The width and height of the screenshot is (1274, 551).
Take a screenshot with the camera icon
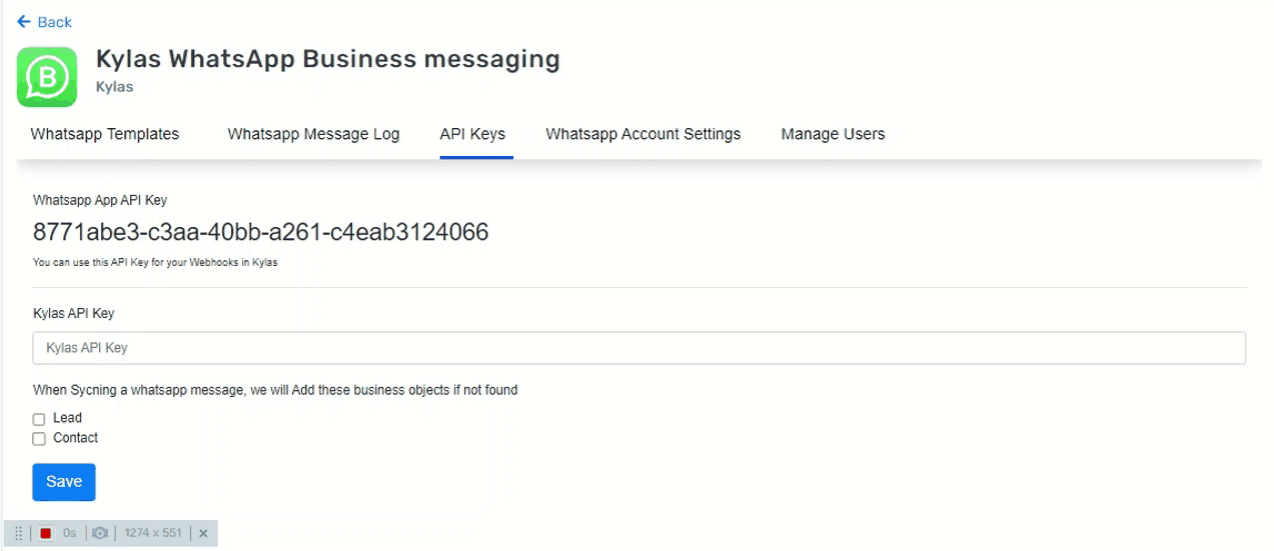100,534
